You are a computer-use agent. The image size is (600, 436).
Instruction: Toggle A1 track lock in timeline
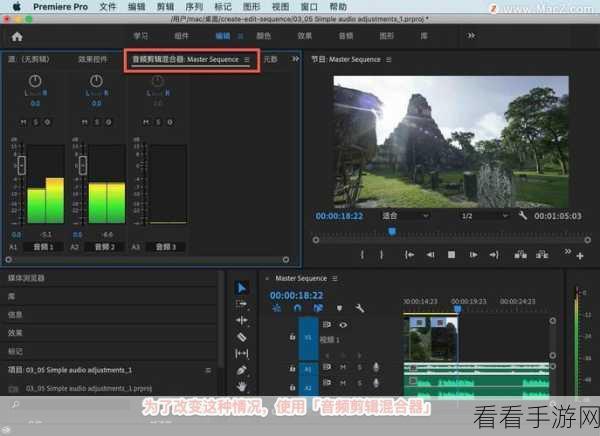292,368
